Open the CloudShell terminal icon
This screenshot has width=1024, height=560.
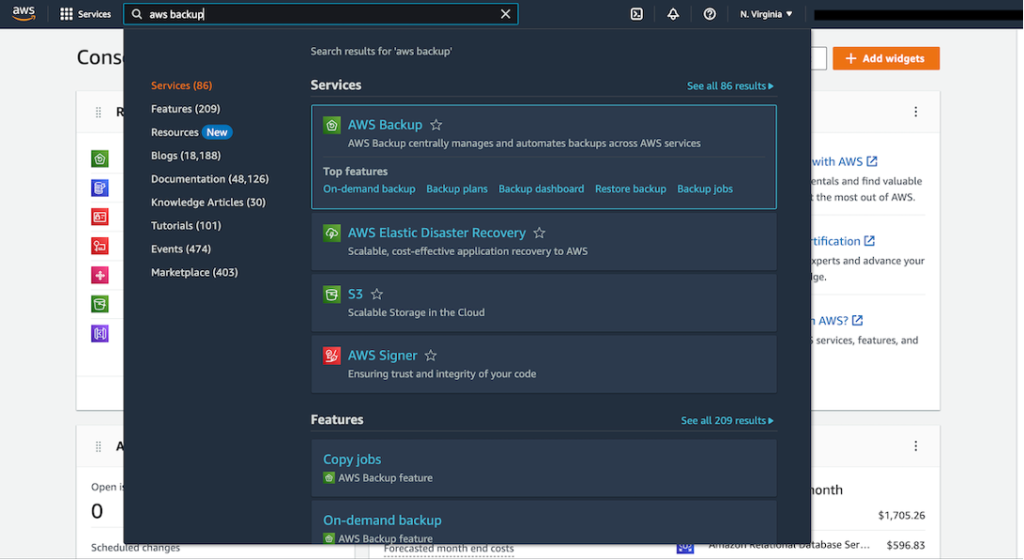point(637,14)
